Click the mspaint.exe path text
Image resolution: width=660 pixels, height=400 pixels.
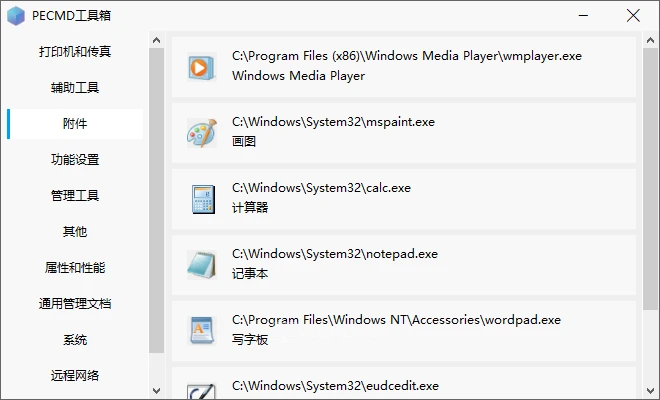(x=333, y=122)
